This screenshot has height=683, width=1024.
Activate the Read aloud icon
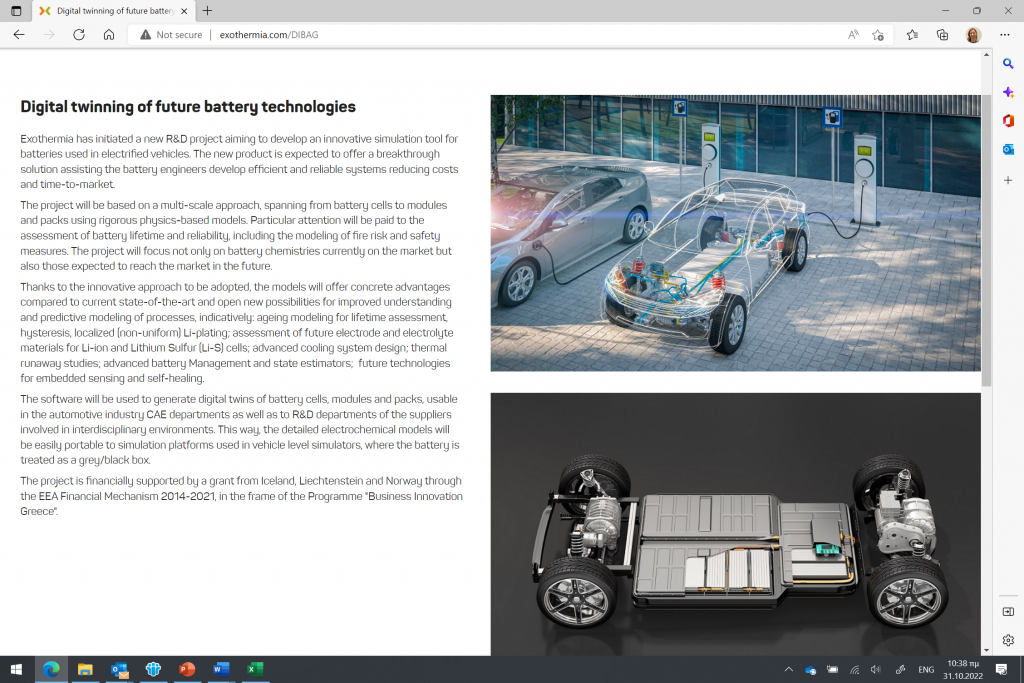click(x=853, y=35)
